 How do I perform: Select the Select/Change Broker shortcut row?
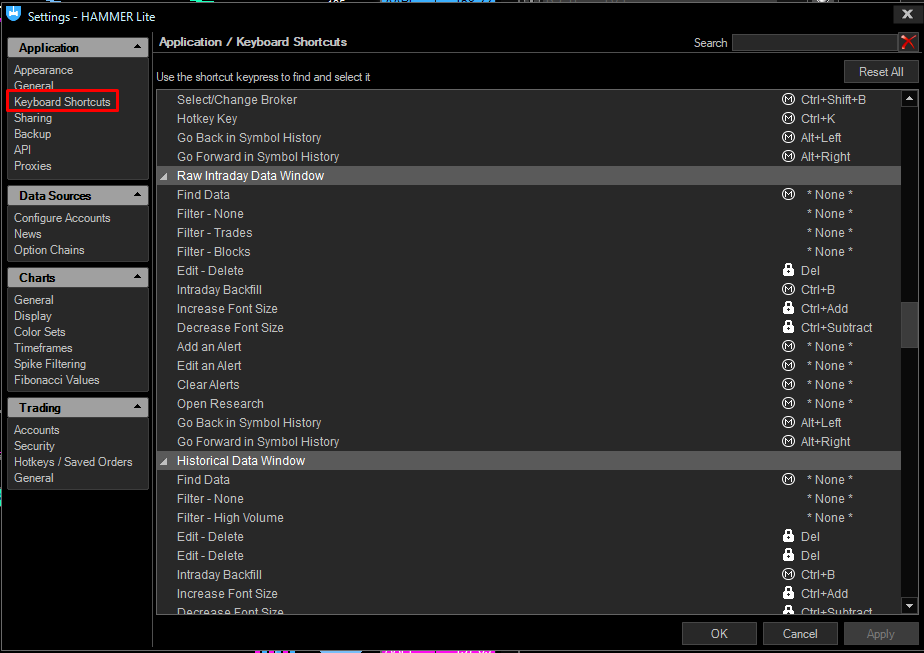coord(529,100)
